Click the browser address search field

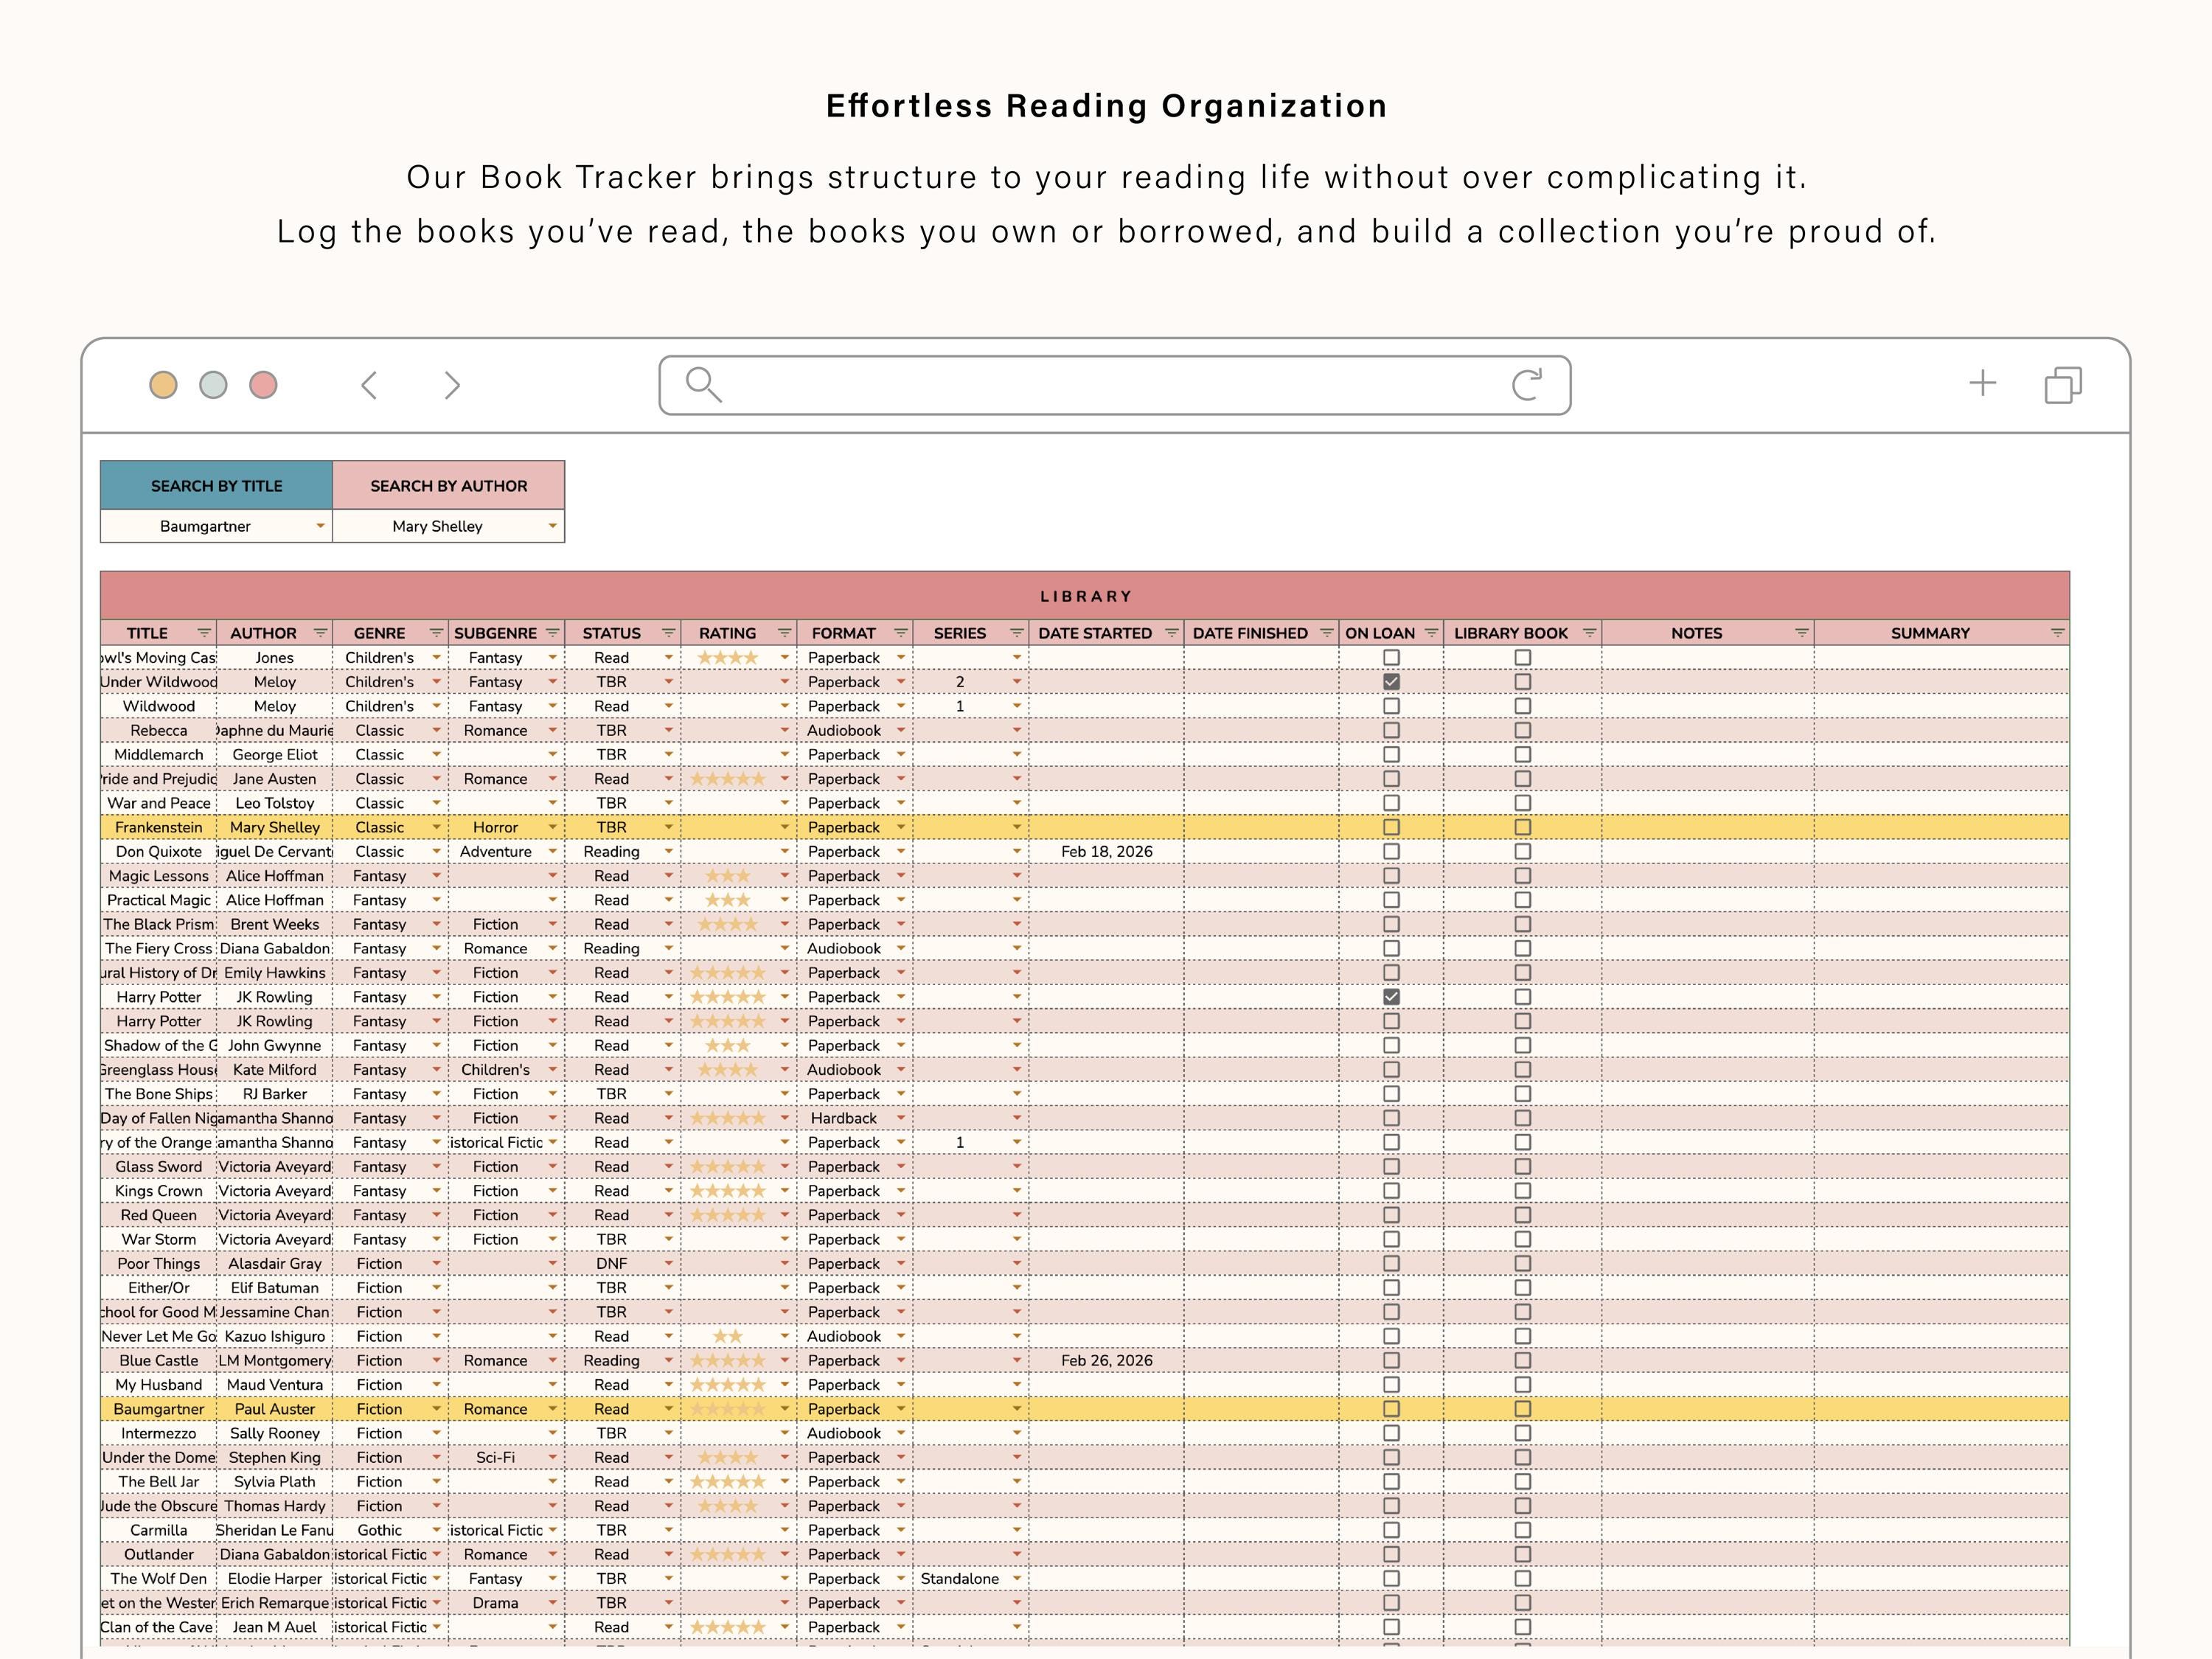click(x=1115, y=385)
